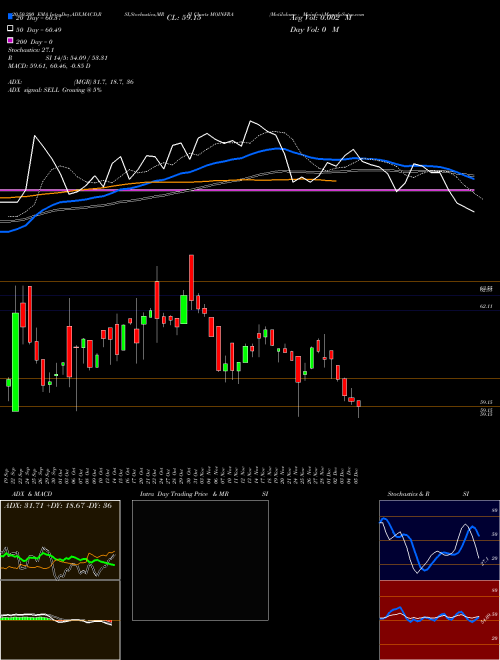
Task: Click the white 50 Day legend swatch
Action: (x=10, y=29)
